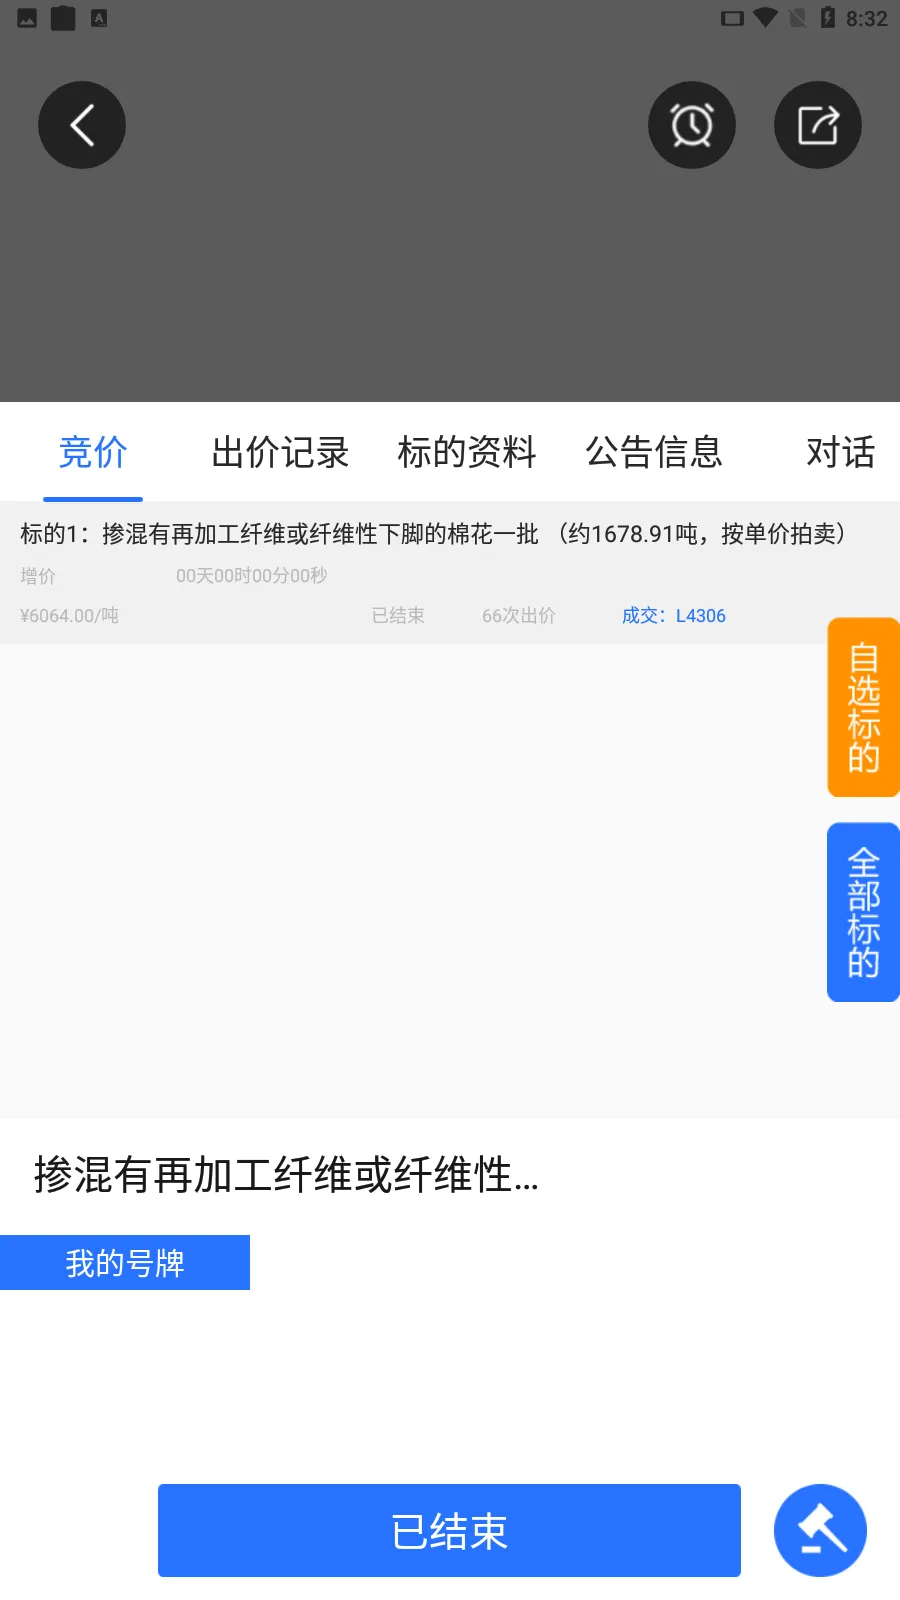Screen dimensions: 900x1600
Task: Tap the back arrow button
Action: [82, 125]
